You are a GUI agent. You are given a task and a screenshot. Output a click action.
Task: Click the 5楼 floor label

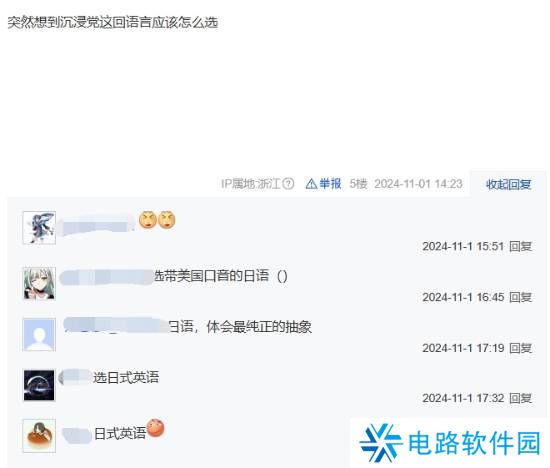358,183
